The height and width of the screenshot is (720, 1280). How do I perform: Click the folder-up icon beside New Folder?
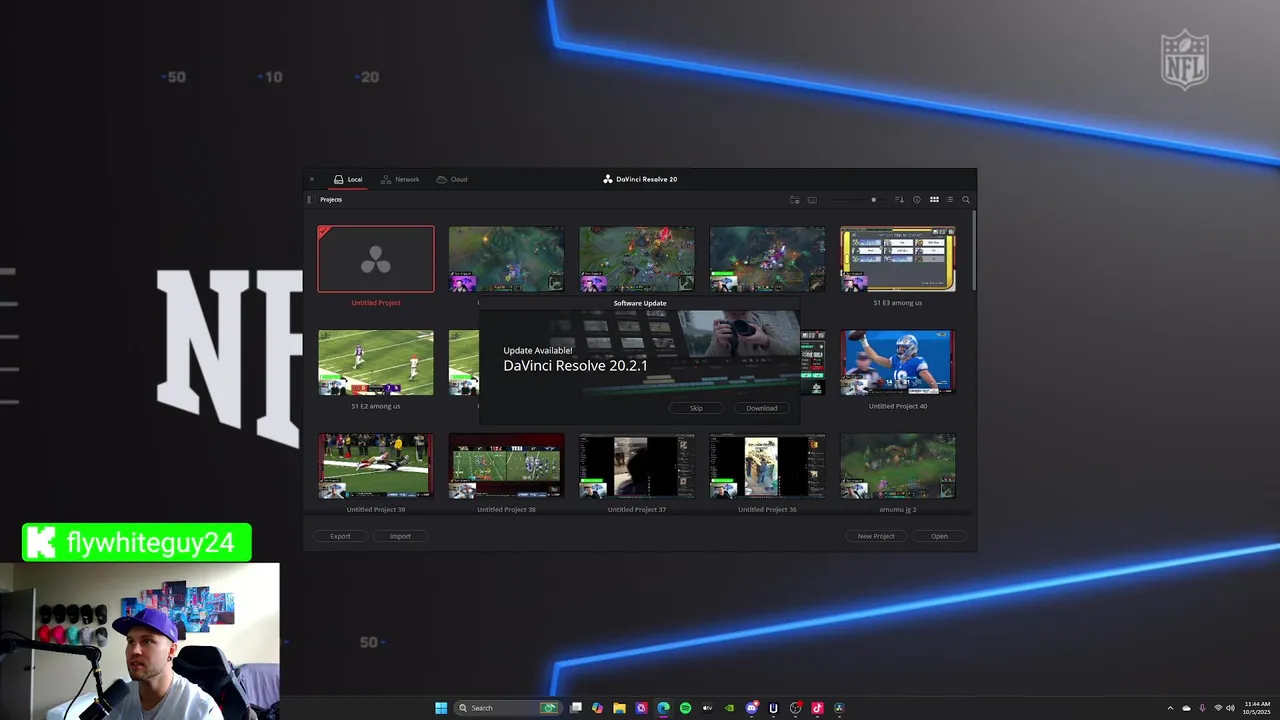click(812, 200)
